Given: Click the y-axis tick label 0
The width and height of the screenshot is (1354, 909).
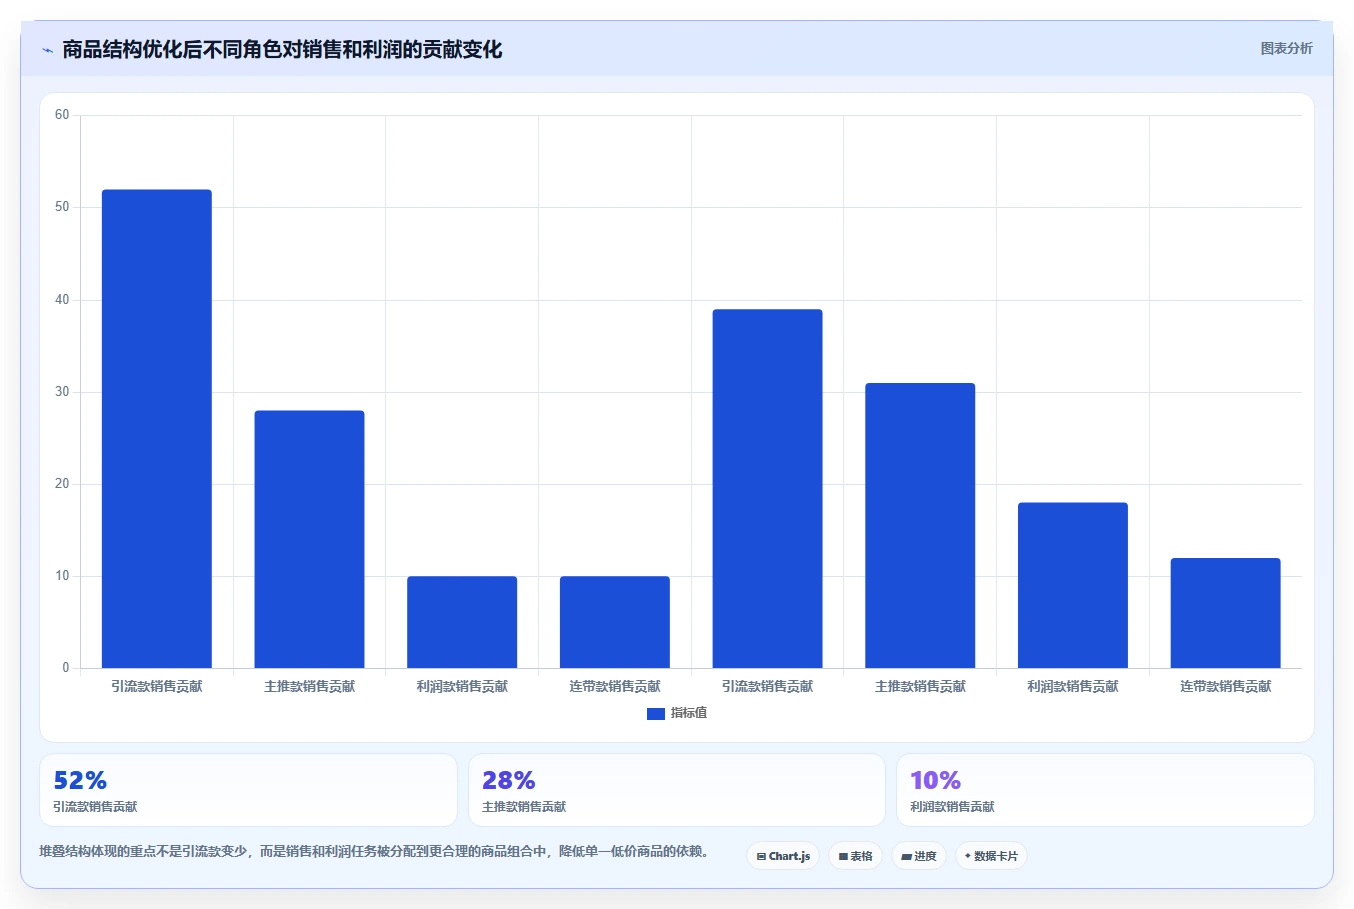Looking at the screenshot, I should (66, 668).
